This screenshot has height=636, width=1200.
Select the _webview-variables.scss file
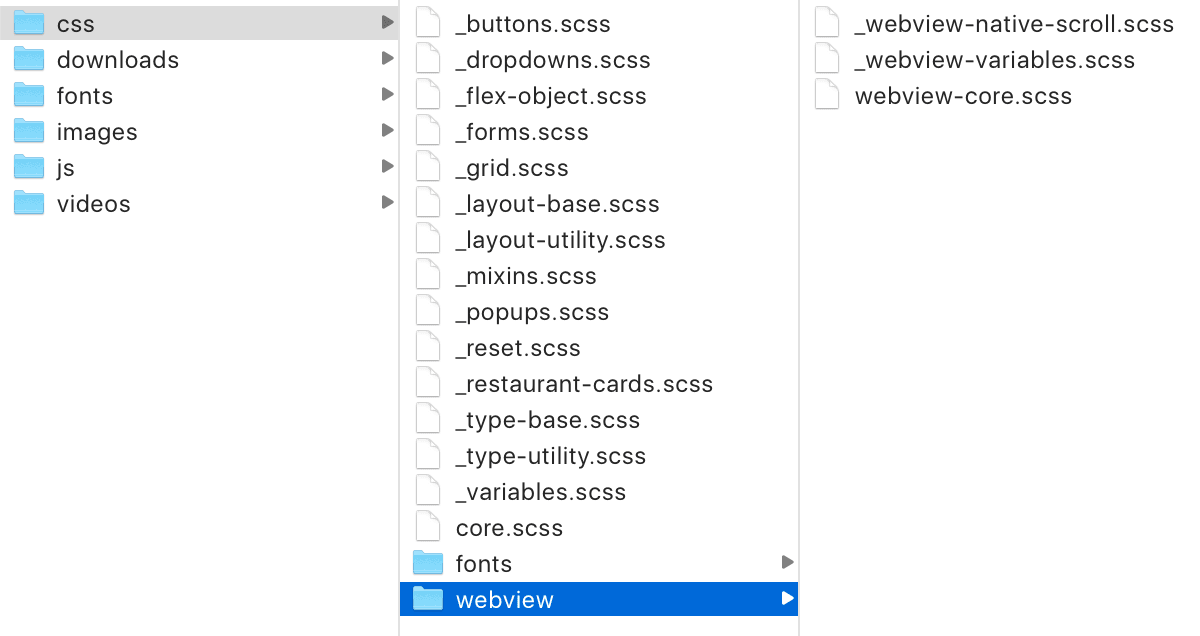point(994,60)
